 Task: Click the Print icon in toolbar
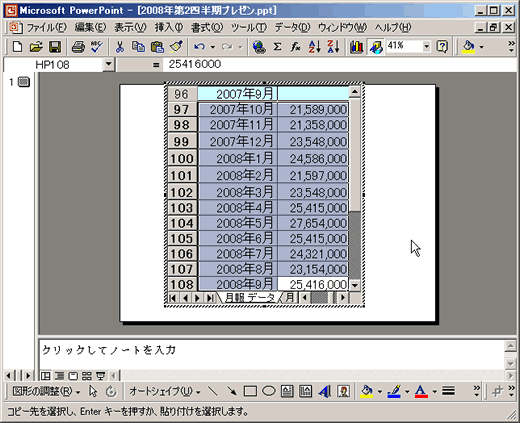click(78, 47)
